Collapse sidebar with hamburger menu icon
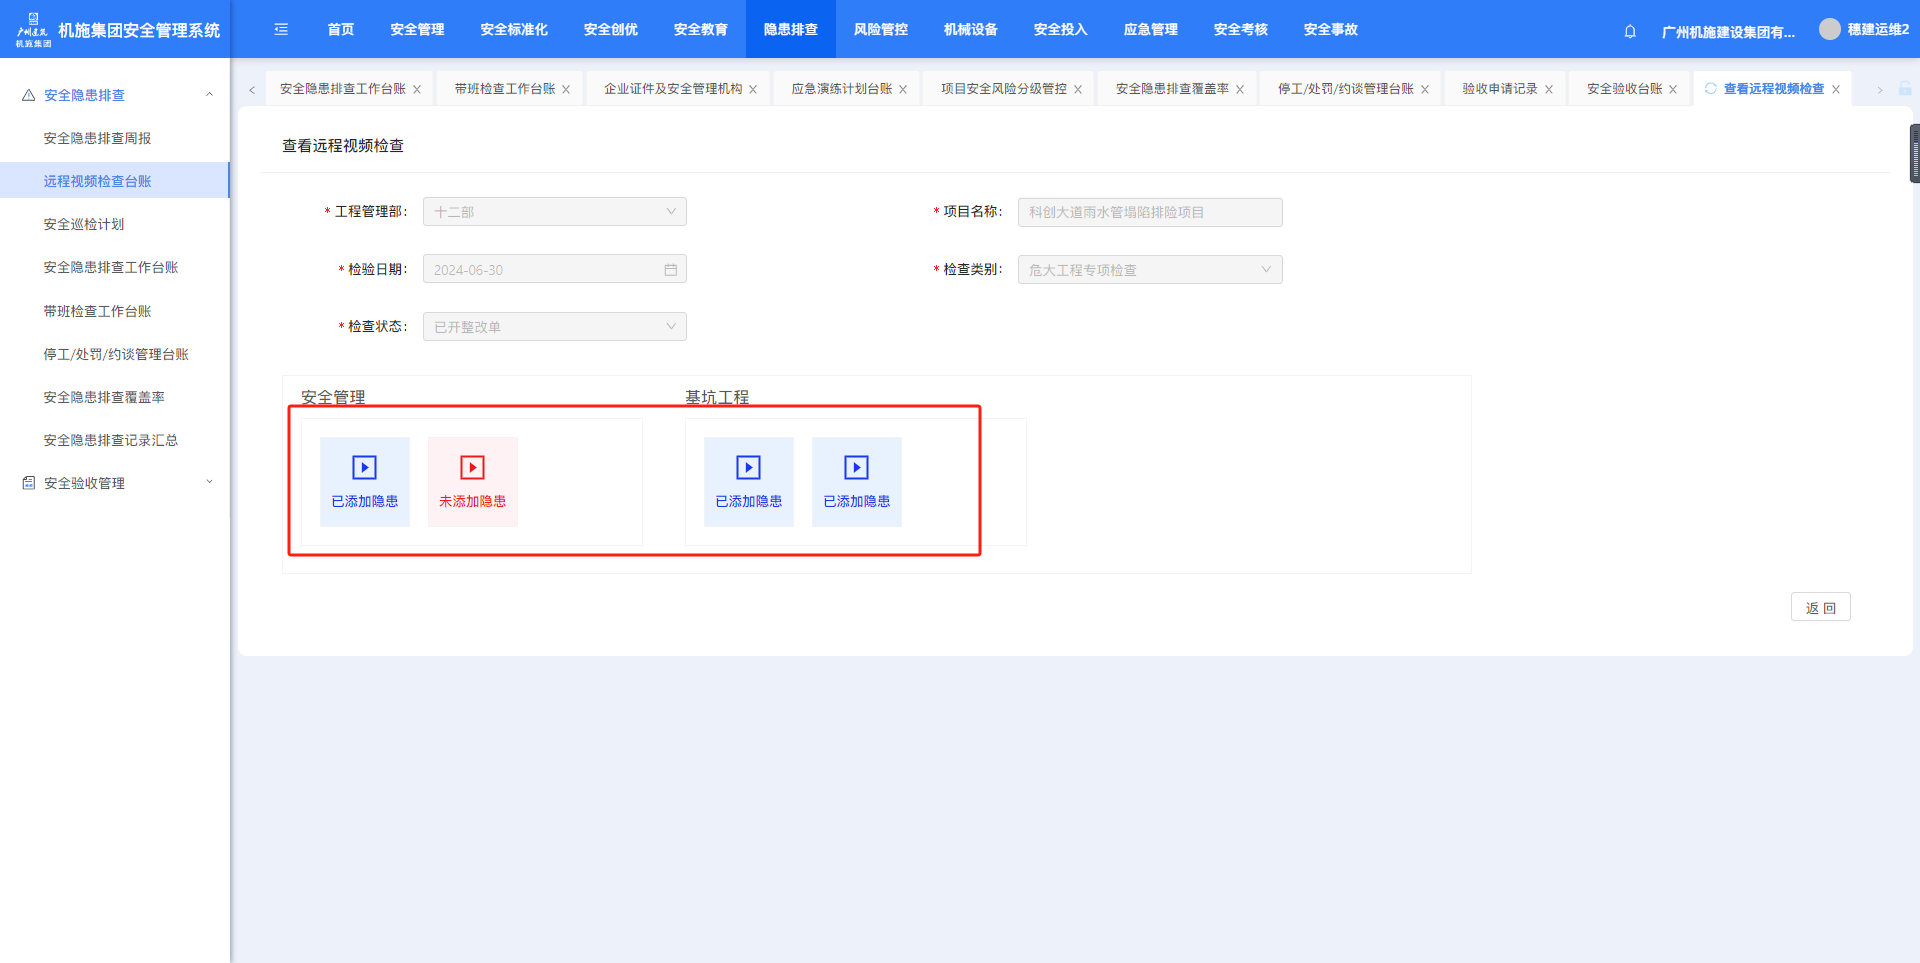This screenshot has height=963, width=1920. [x=281, y=30]
